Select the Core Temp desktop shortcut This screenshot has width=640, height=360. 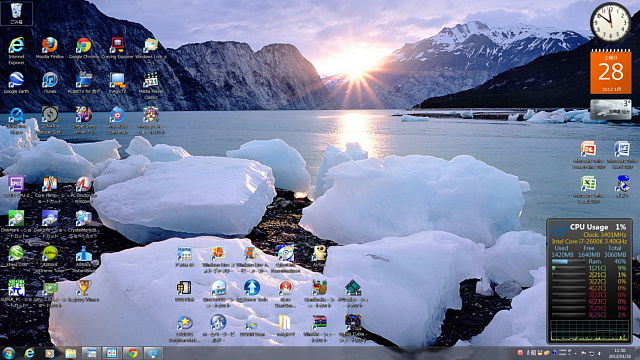[50, 189]
